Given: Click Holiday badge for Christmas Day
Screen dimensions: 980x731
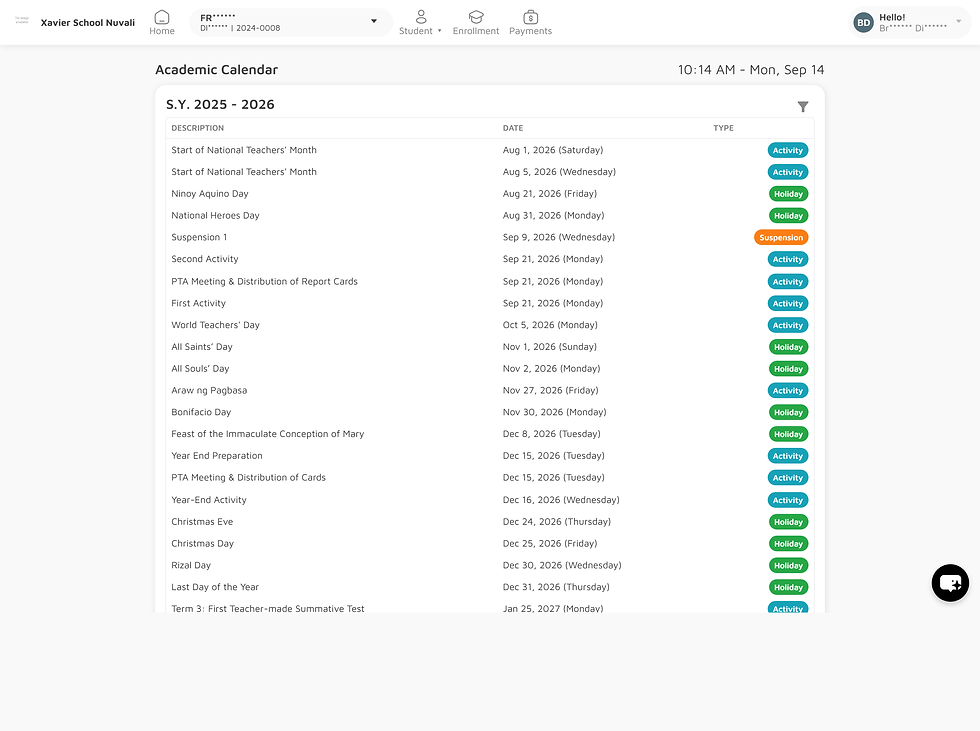Looking at the screenshot, I should [x=788, y=544].
